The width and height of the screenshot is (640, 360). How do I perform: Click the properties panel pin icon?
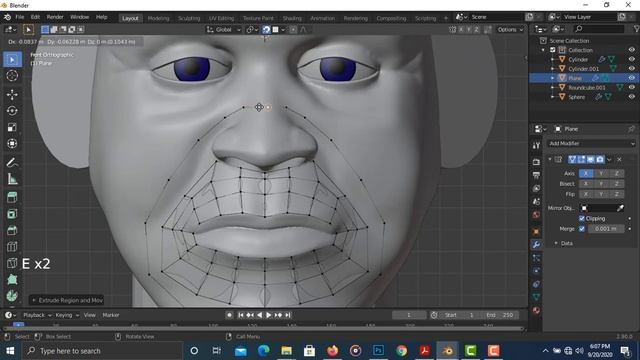(631, 129)
